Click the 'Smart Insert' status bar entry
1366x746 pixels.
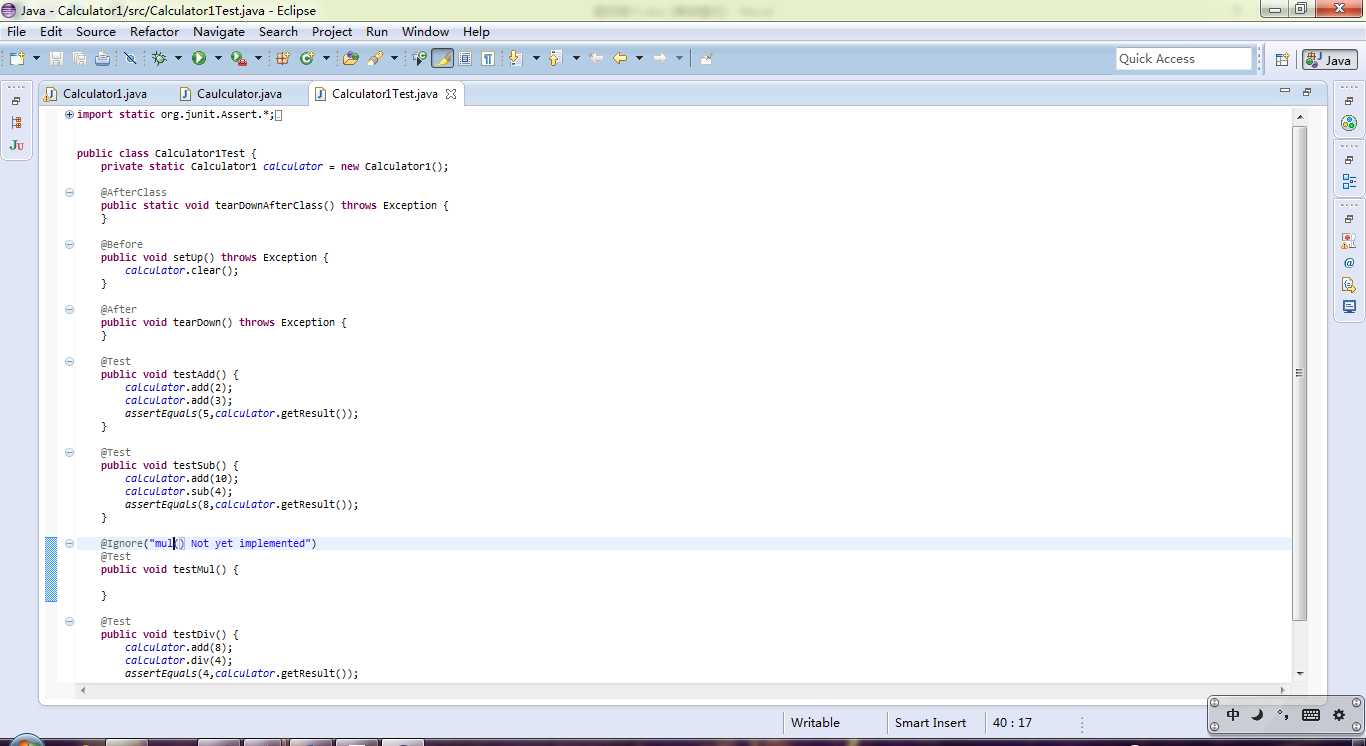tap(930, 723)
